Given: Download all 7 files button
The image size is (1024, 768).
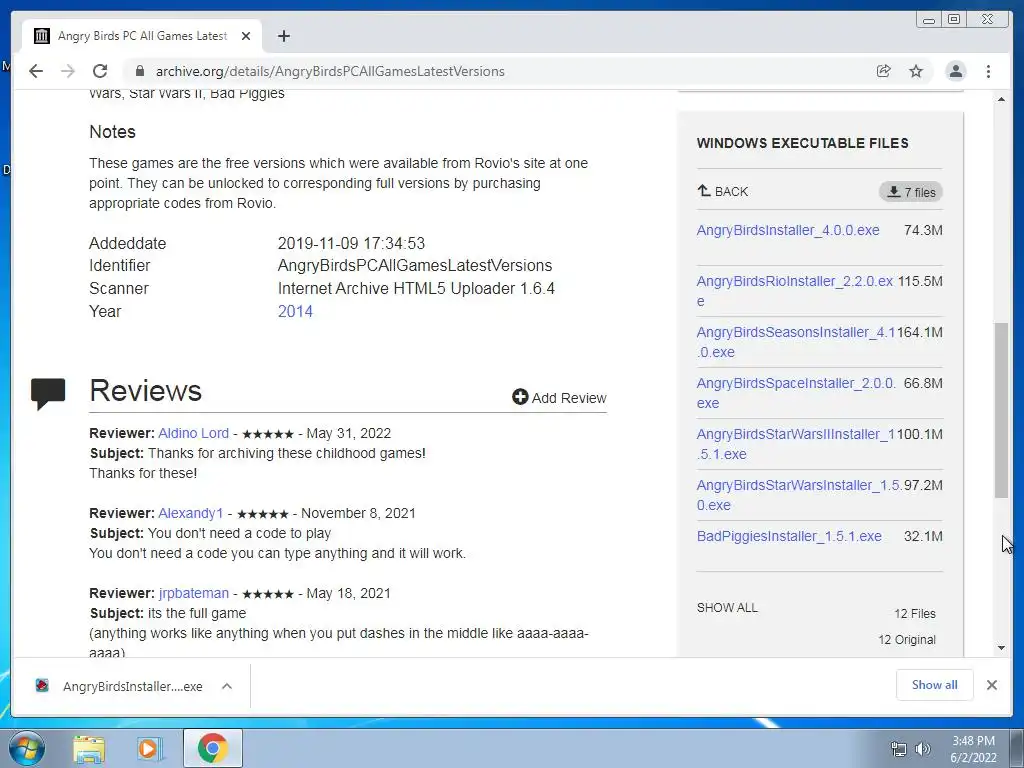Looking at the screenshot, I should tap(910, 192).
